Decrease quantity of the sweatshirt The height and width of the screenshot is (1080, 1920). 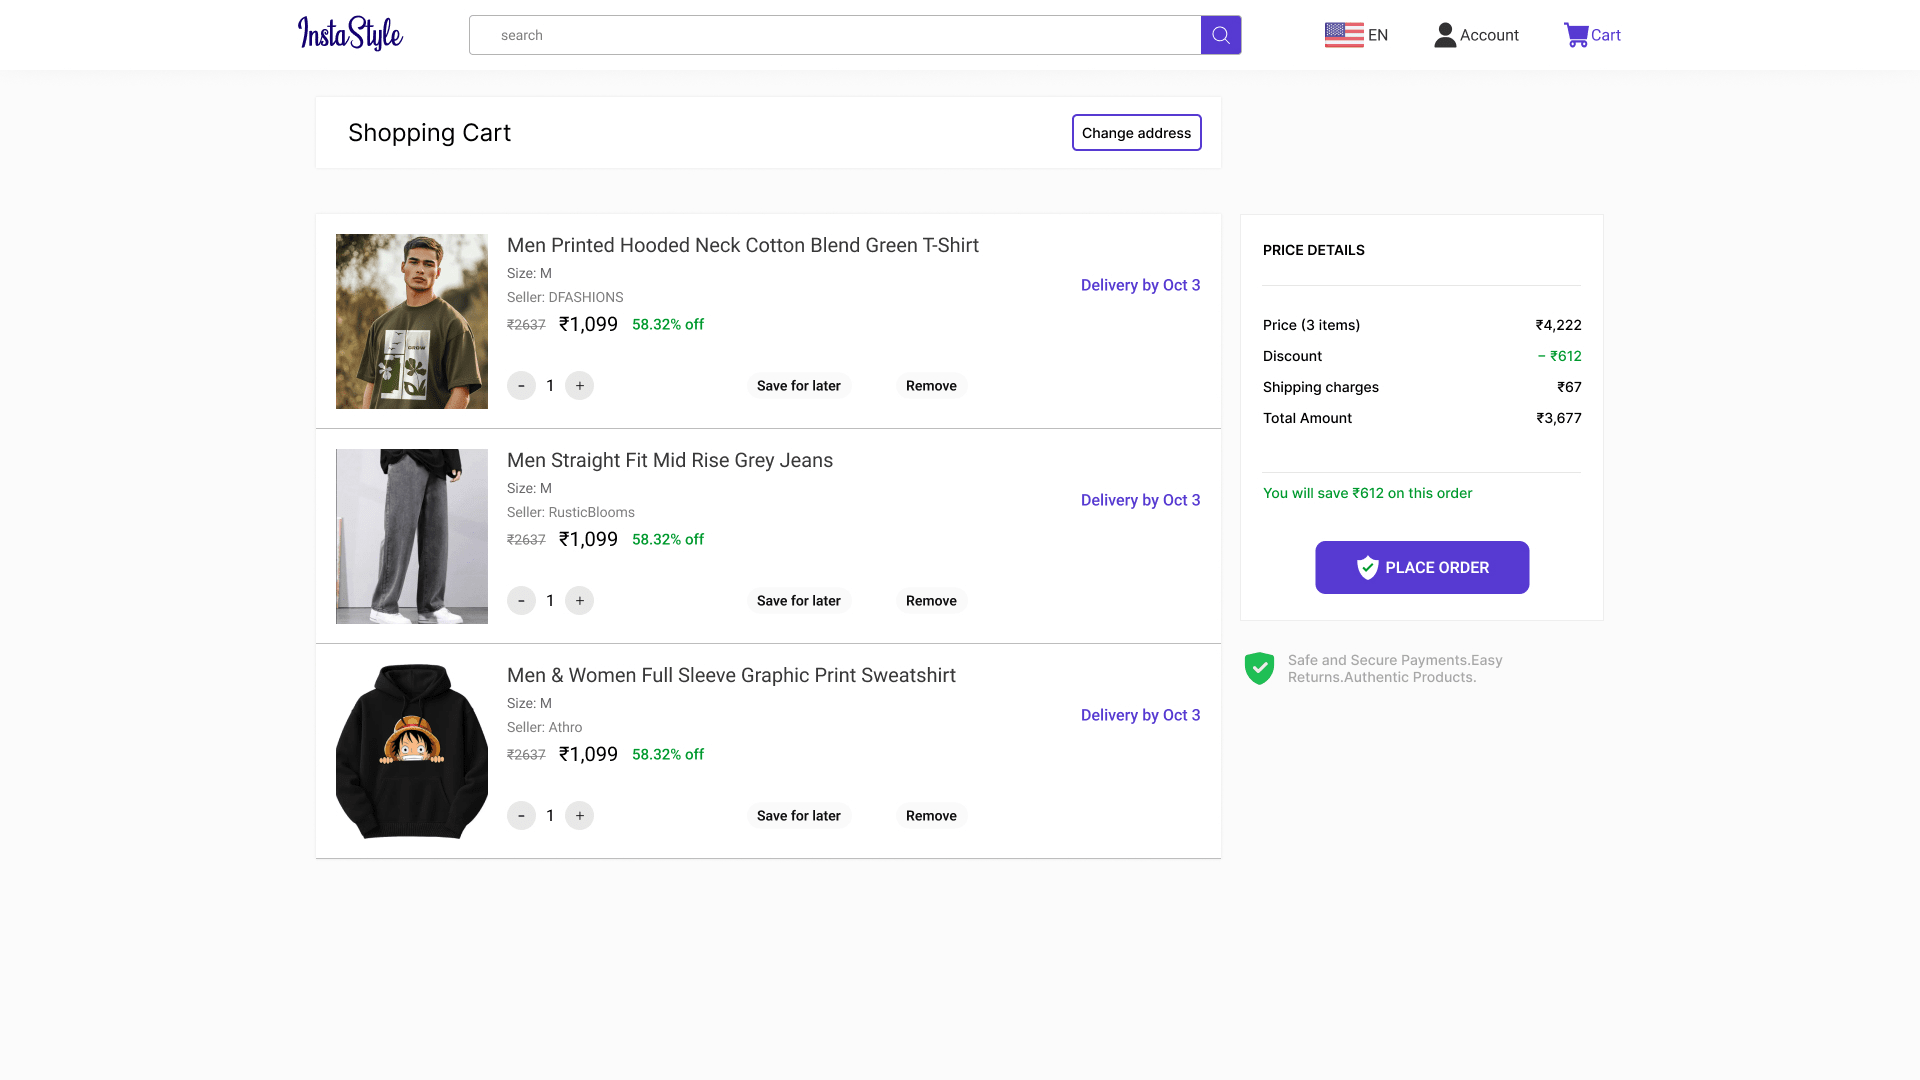pyautogui.click(x=521, y=815)
